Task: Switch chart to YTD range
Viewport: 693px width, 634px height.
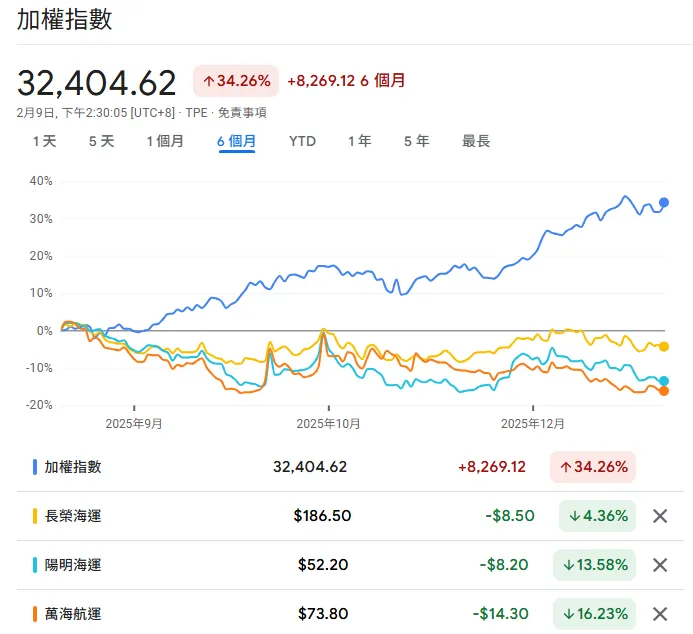Action: (302, 141)
